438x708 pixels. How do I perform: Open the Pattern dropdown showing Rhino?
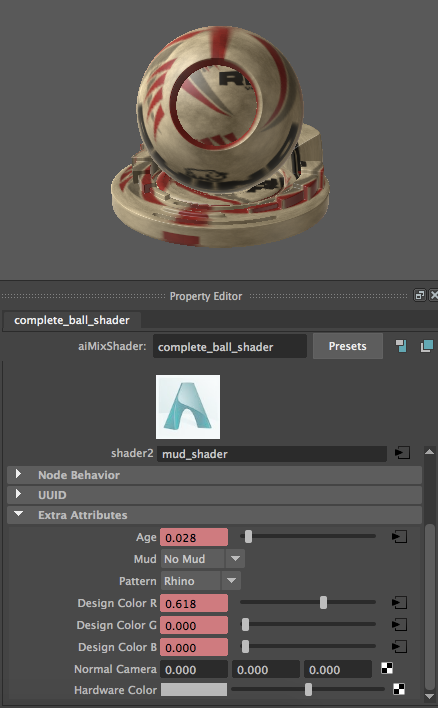point(200,581)
